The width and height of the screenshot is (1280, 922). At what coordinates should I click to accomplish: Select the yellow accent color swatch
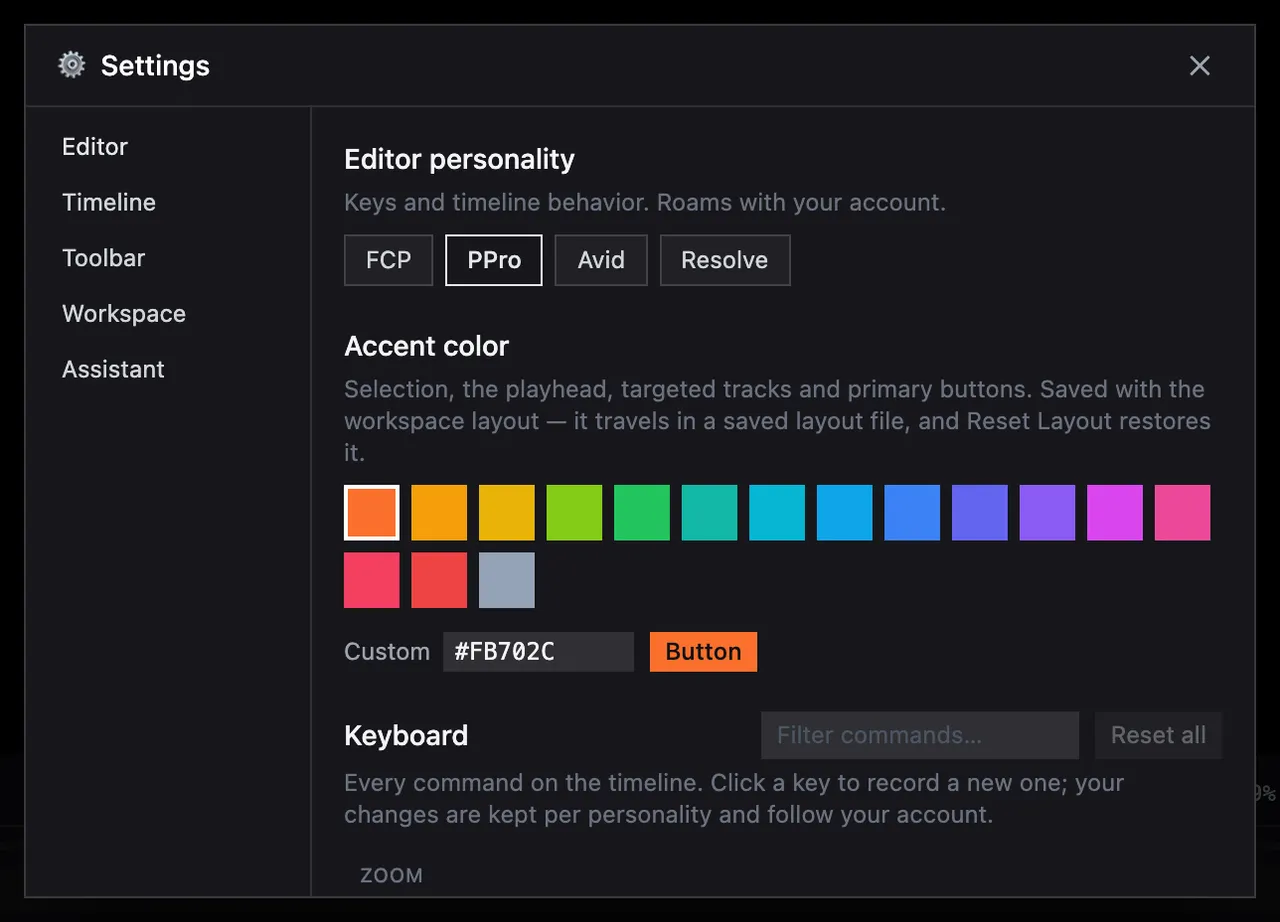coord(507,513)
